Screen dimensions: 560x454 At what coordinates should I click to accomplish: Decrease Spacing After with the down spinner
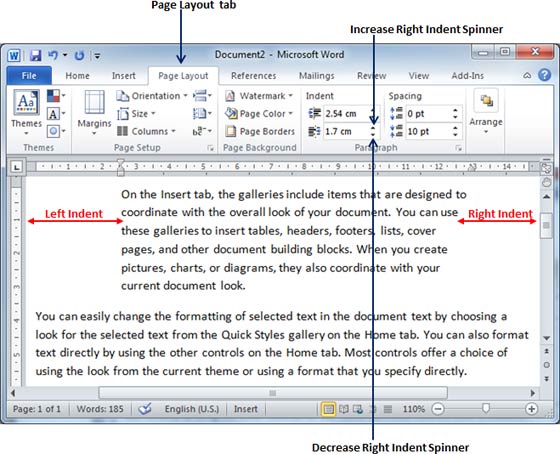point(455,135)
